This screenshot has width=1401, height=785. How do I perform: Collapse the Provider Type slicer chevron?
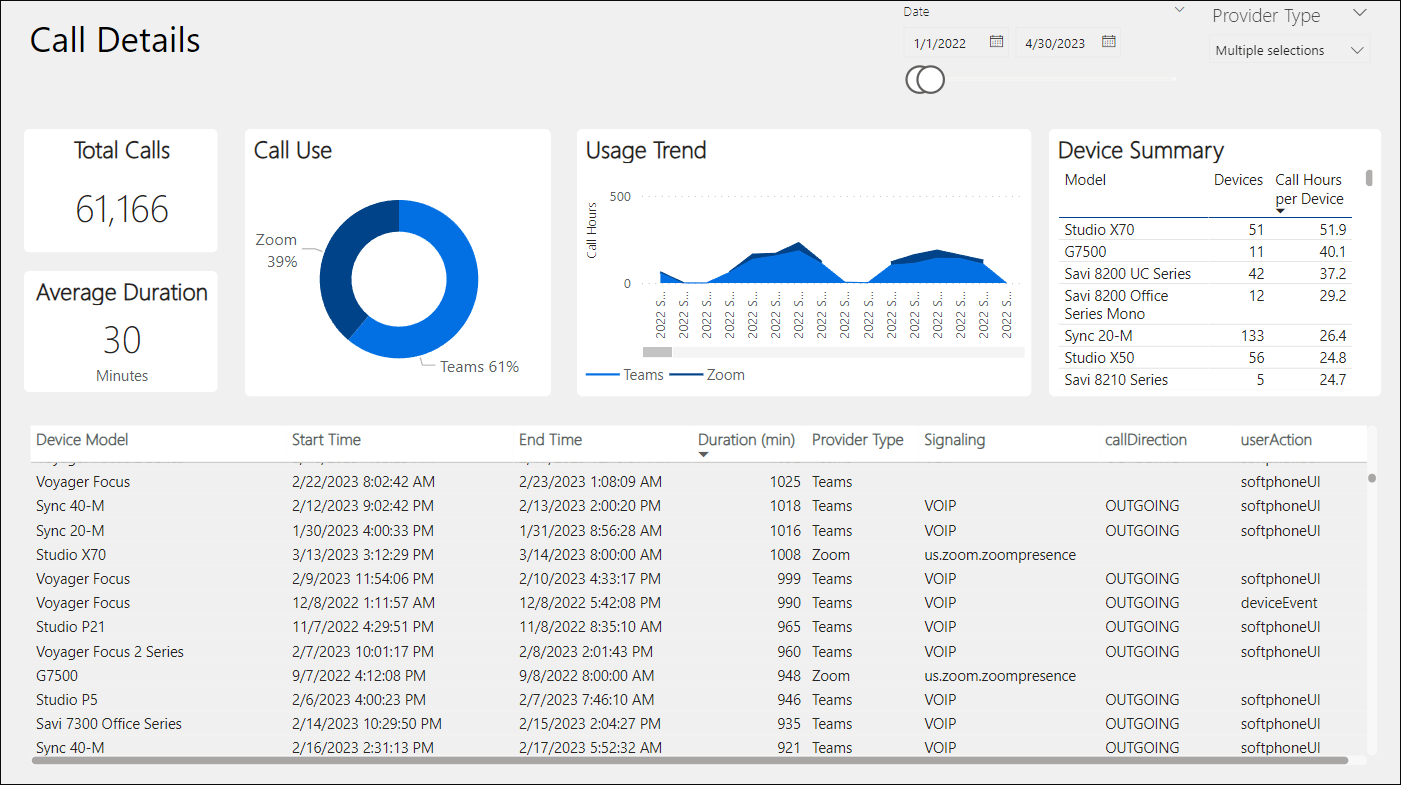[x=1358, y=14]
